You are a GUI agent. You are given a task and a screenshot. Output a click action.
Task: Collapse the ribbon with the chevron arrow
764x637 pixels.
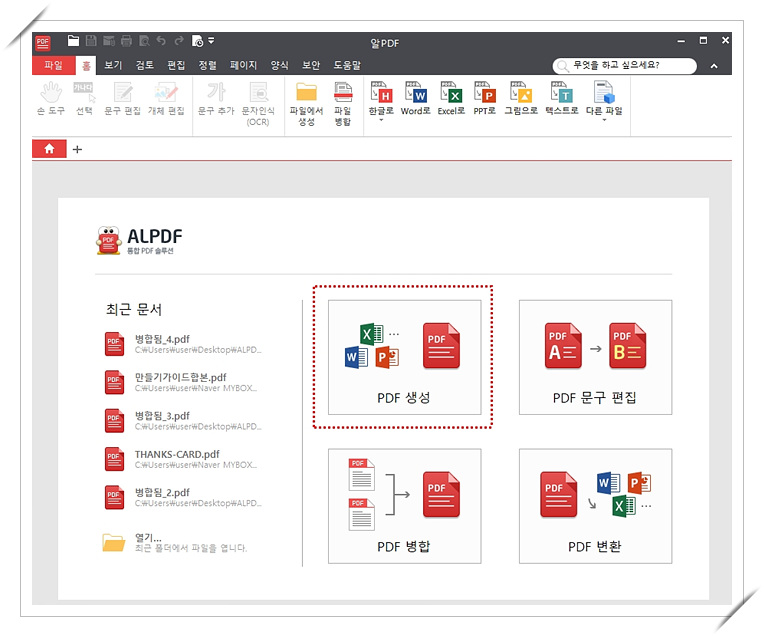pyautogui.click(x=714, y=66)
